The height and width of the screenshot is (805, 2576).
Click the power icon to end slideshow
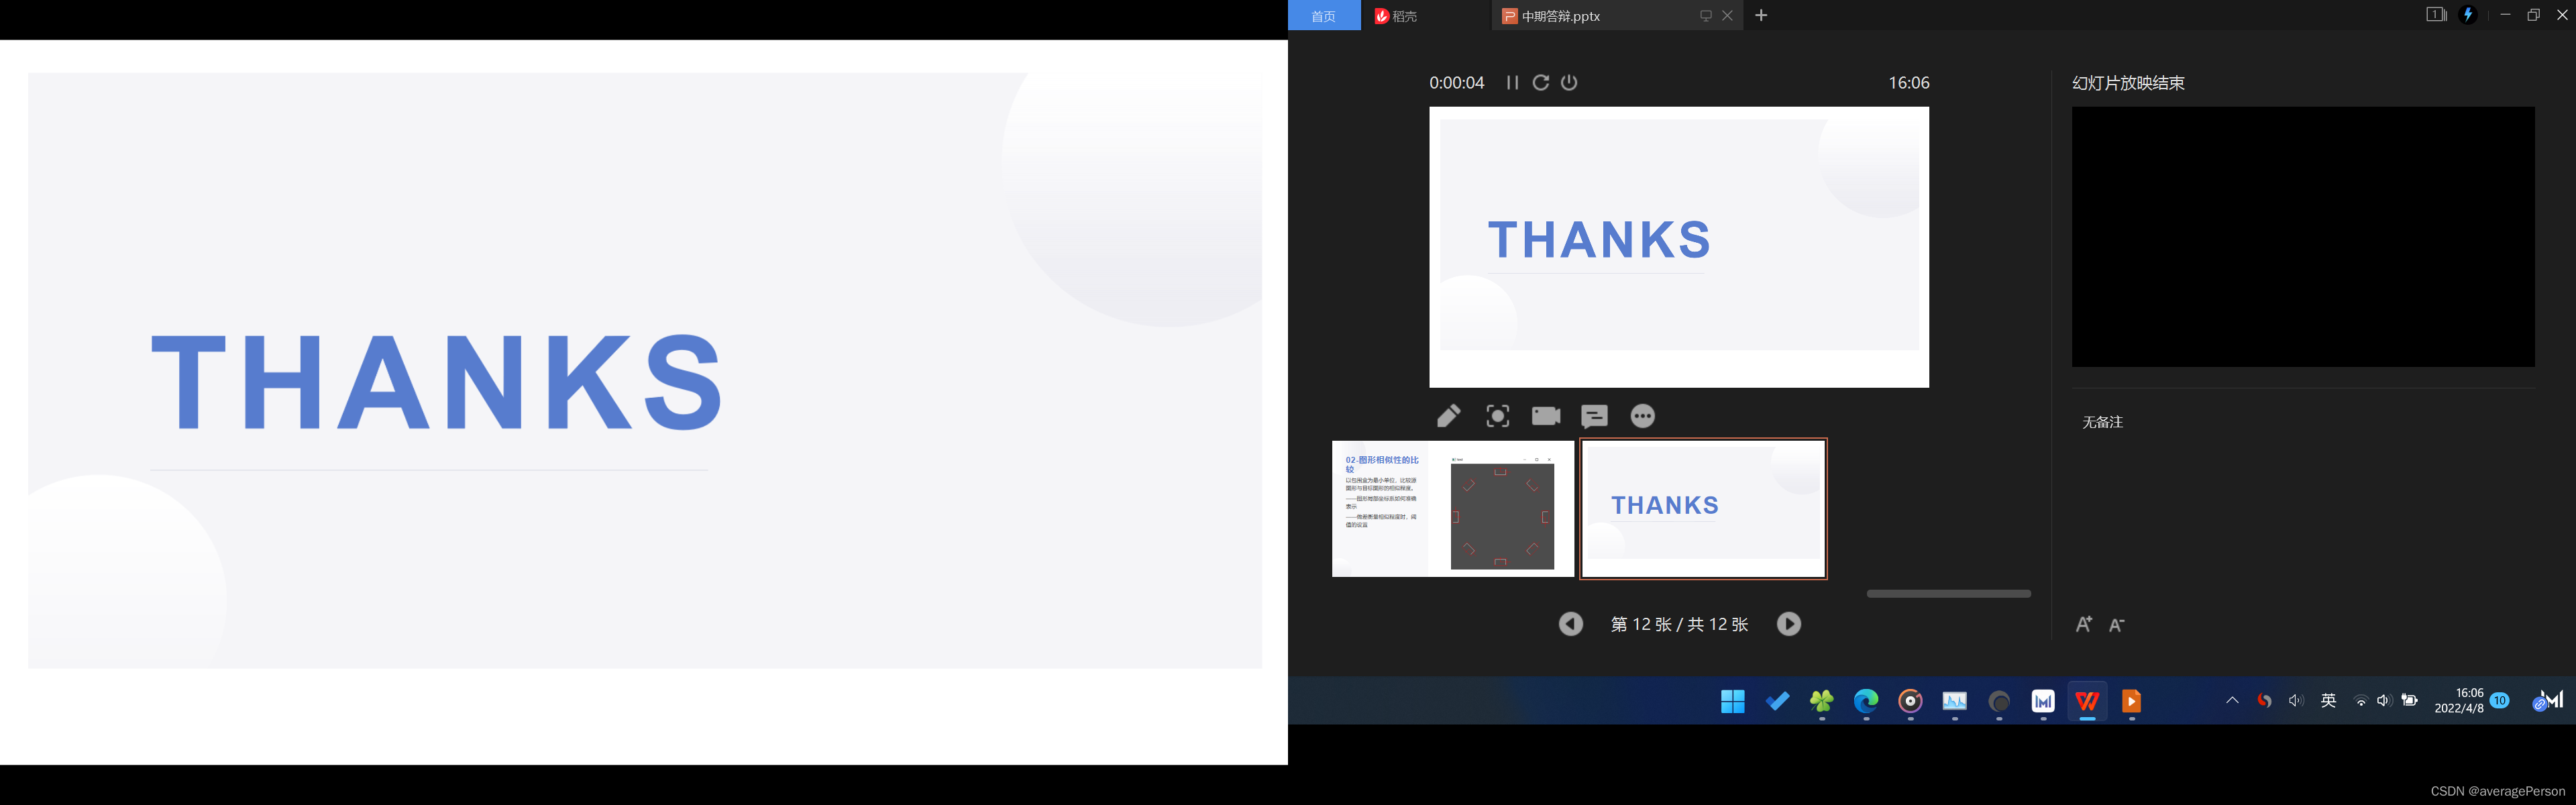click(x=1569, y=83)
